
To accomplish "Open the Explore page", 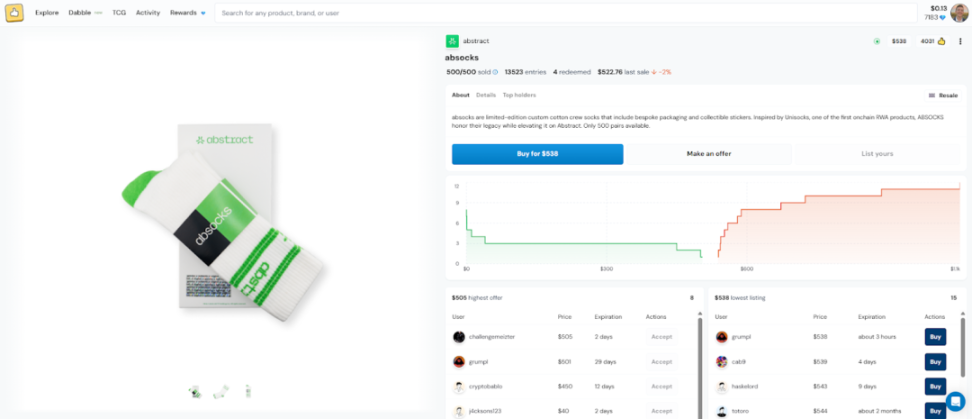I will (46, 12).
